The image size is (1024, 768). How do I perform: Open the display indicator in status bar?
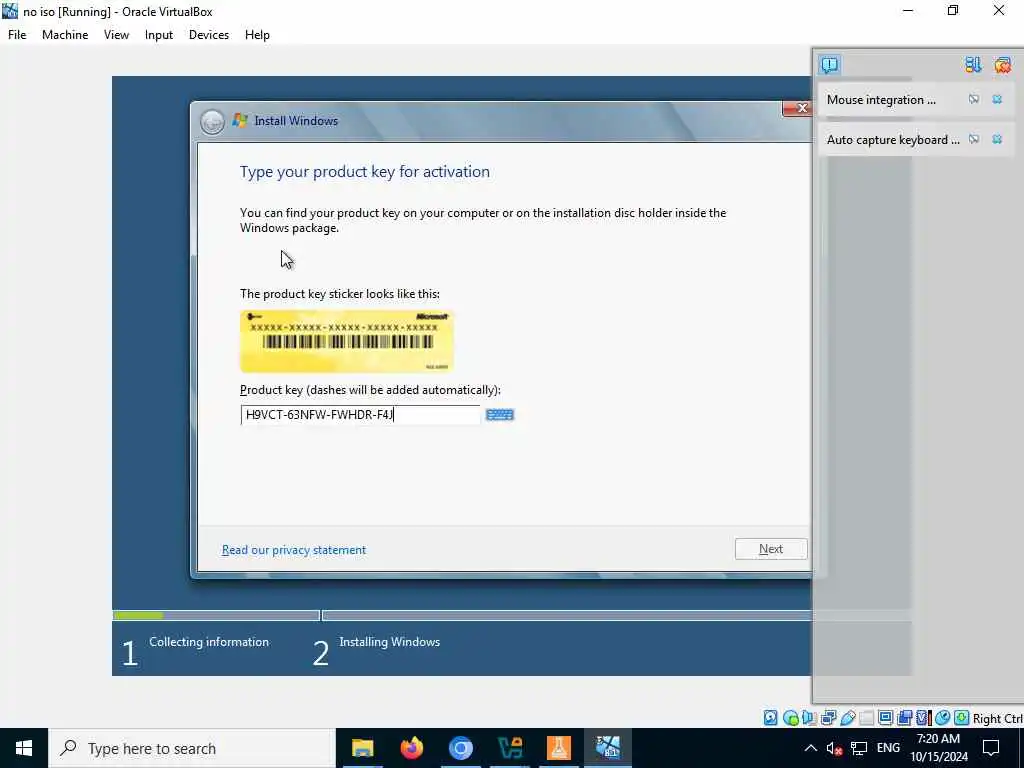(x=886, y=718)
